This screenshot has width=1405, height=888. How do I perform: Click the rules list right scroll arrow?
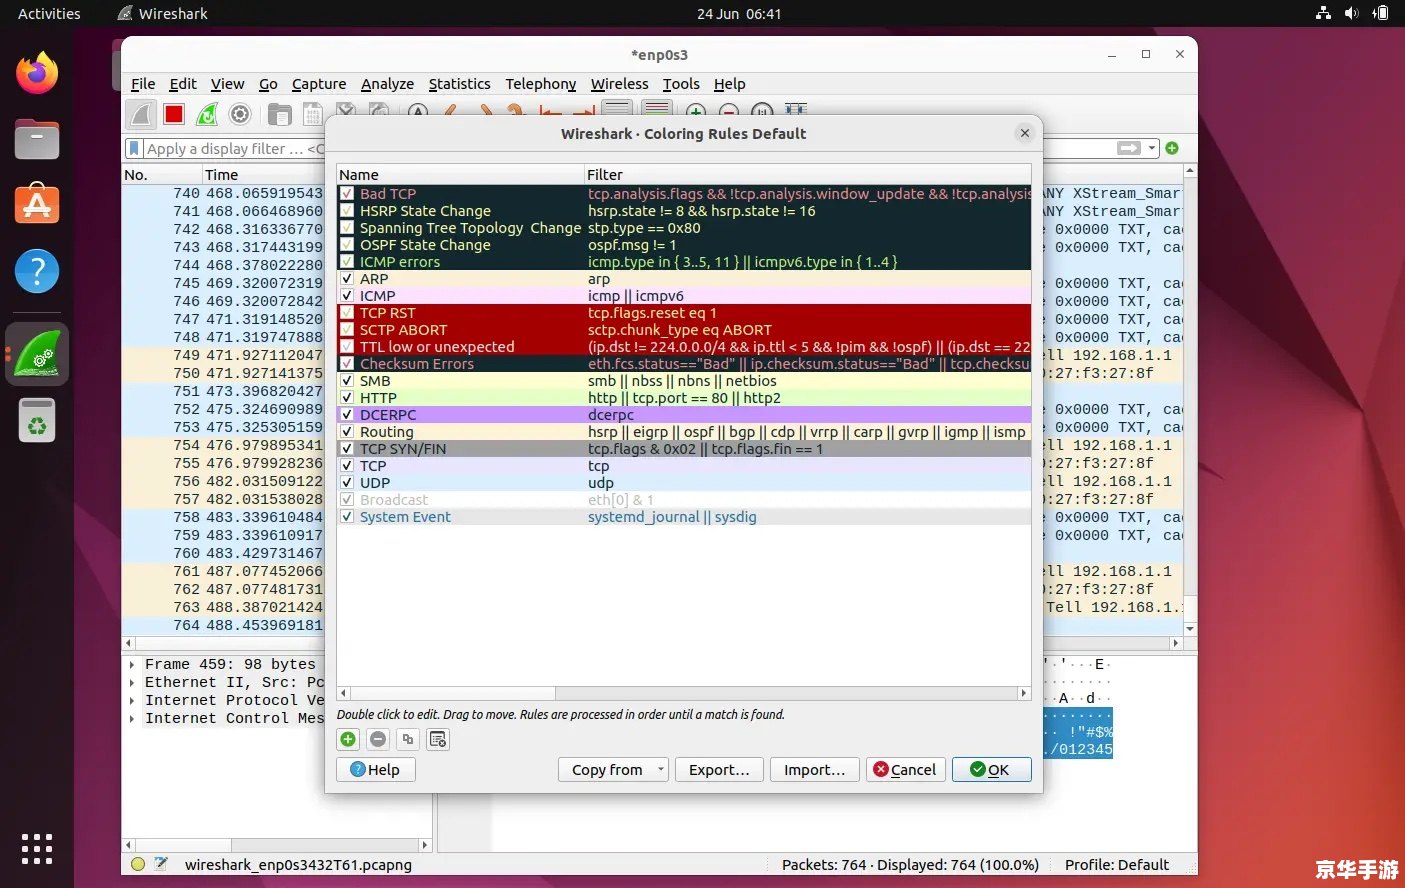pos(1023,693)
